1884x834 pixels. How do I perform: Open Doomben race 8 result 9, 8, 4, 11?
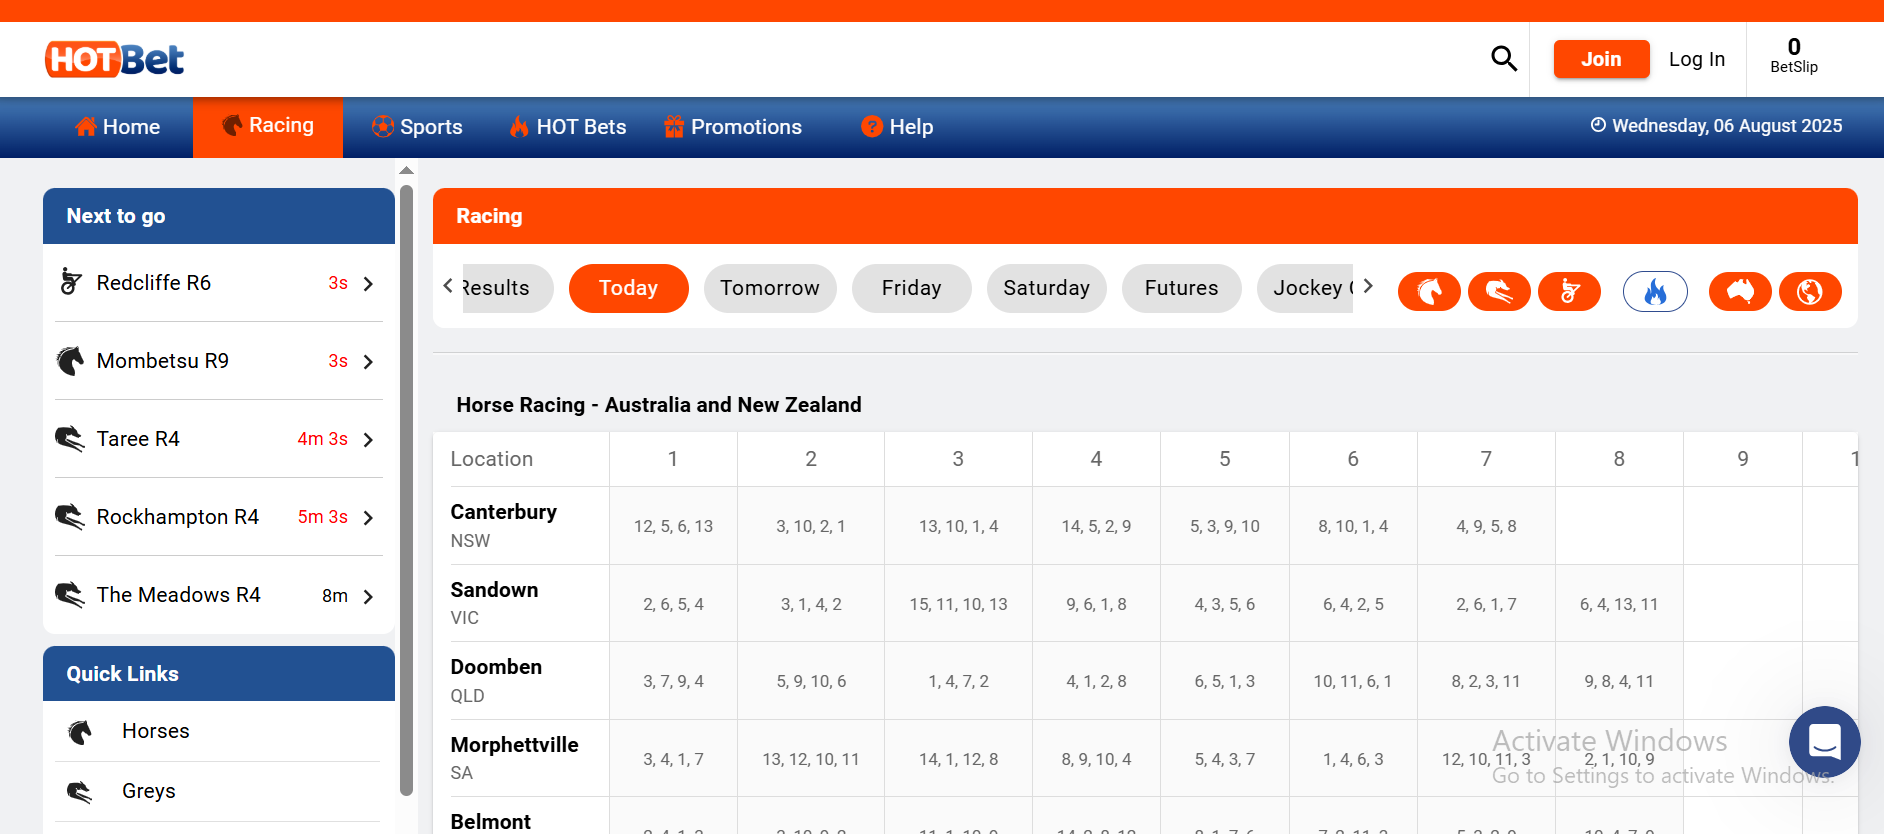point(1619,681)
